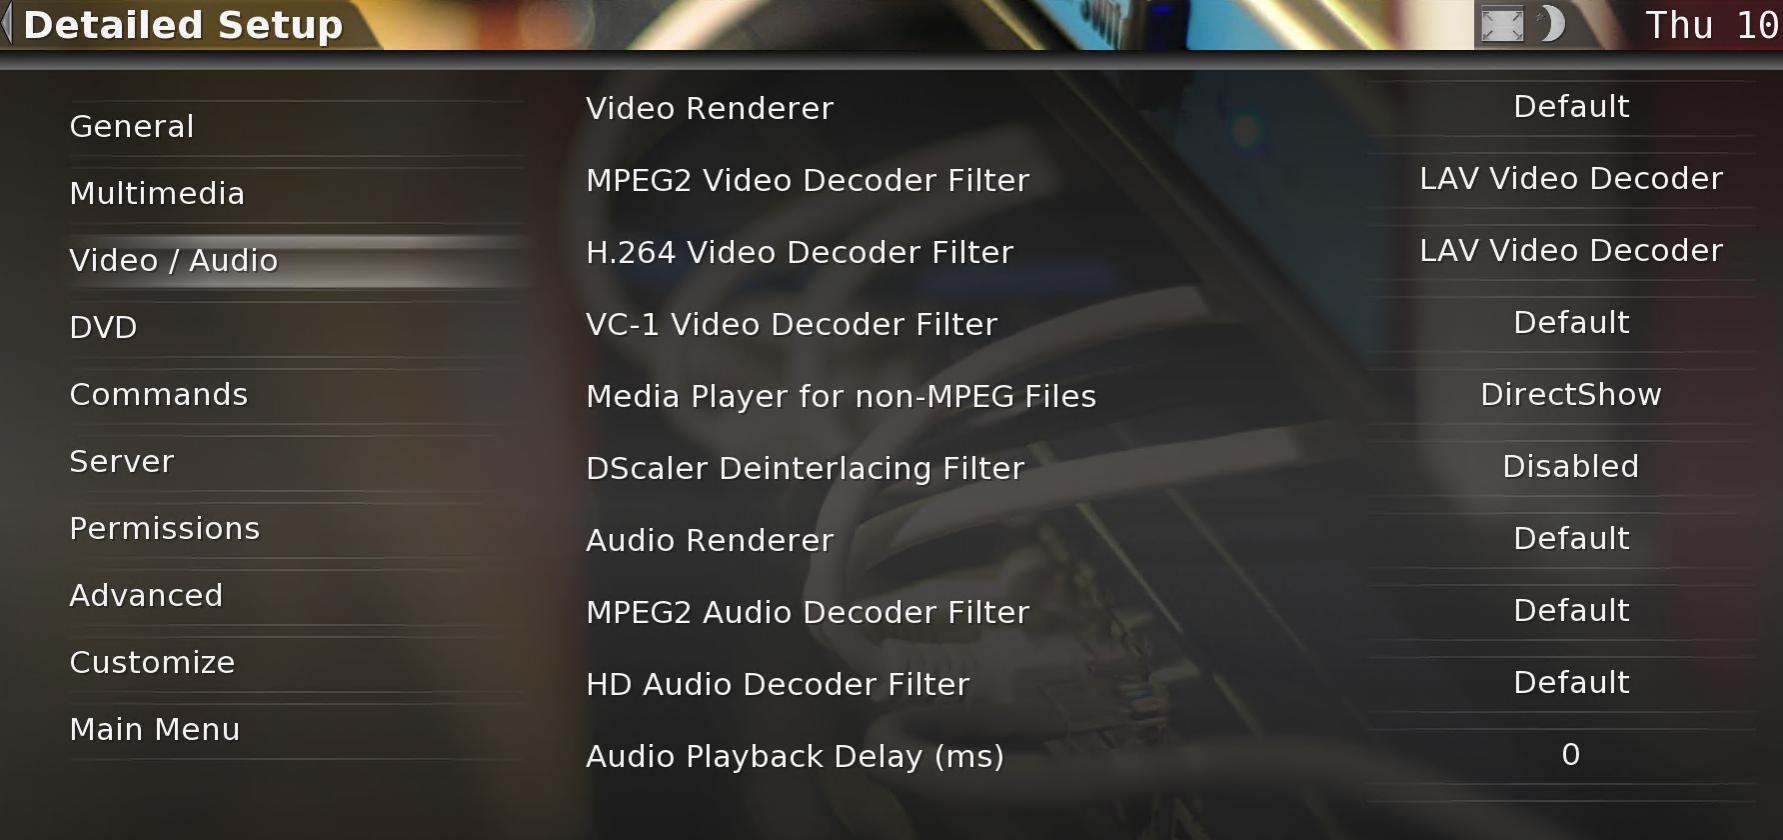Edit Audio Playback Delay value 0
The image size is (1783, 840).
[1570, 755]
